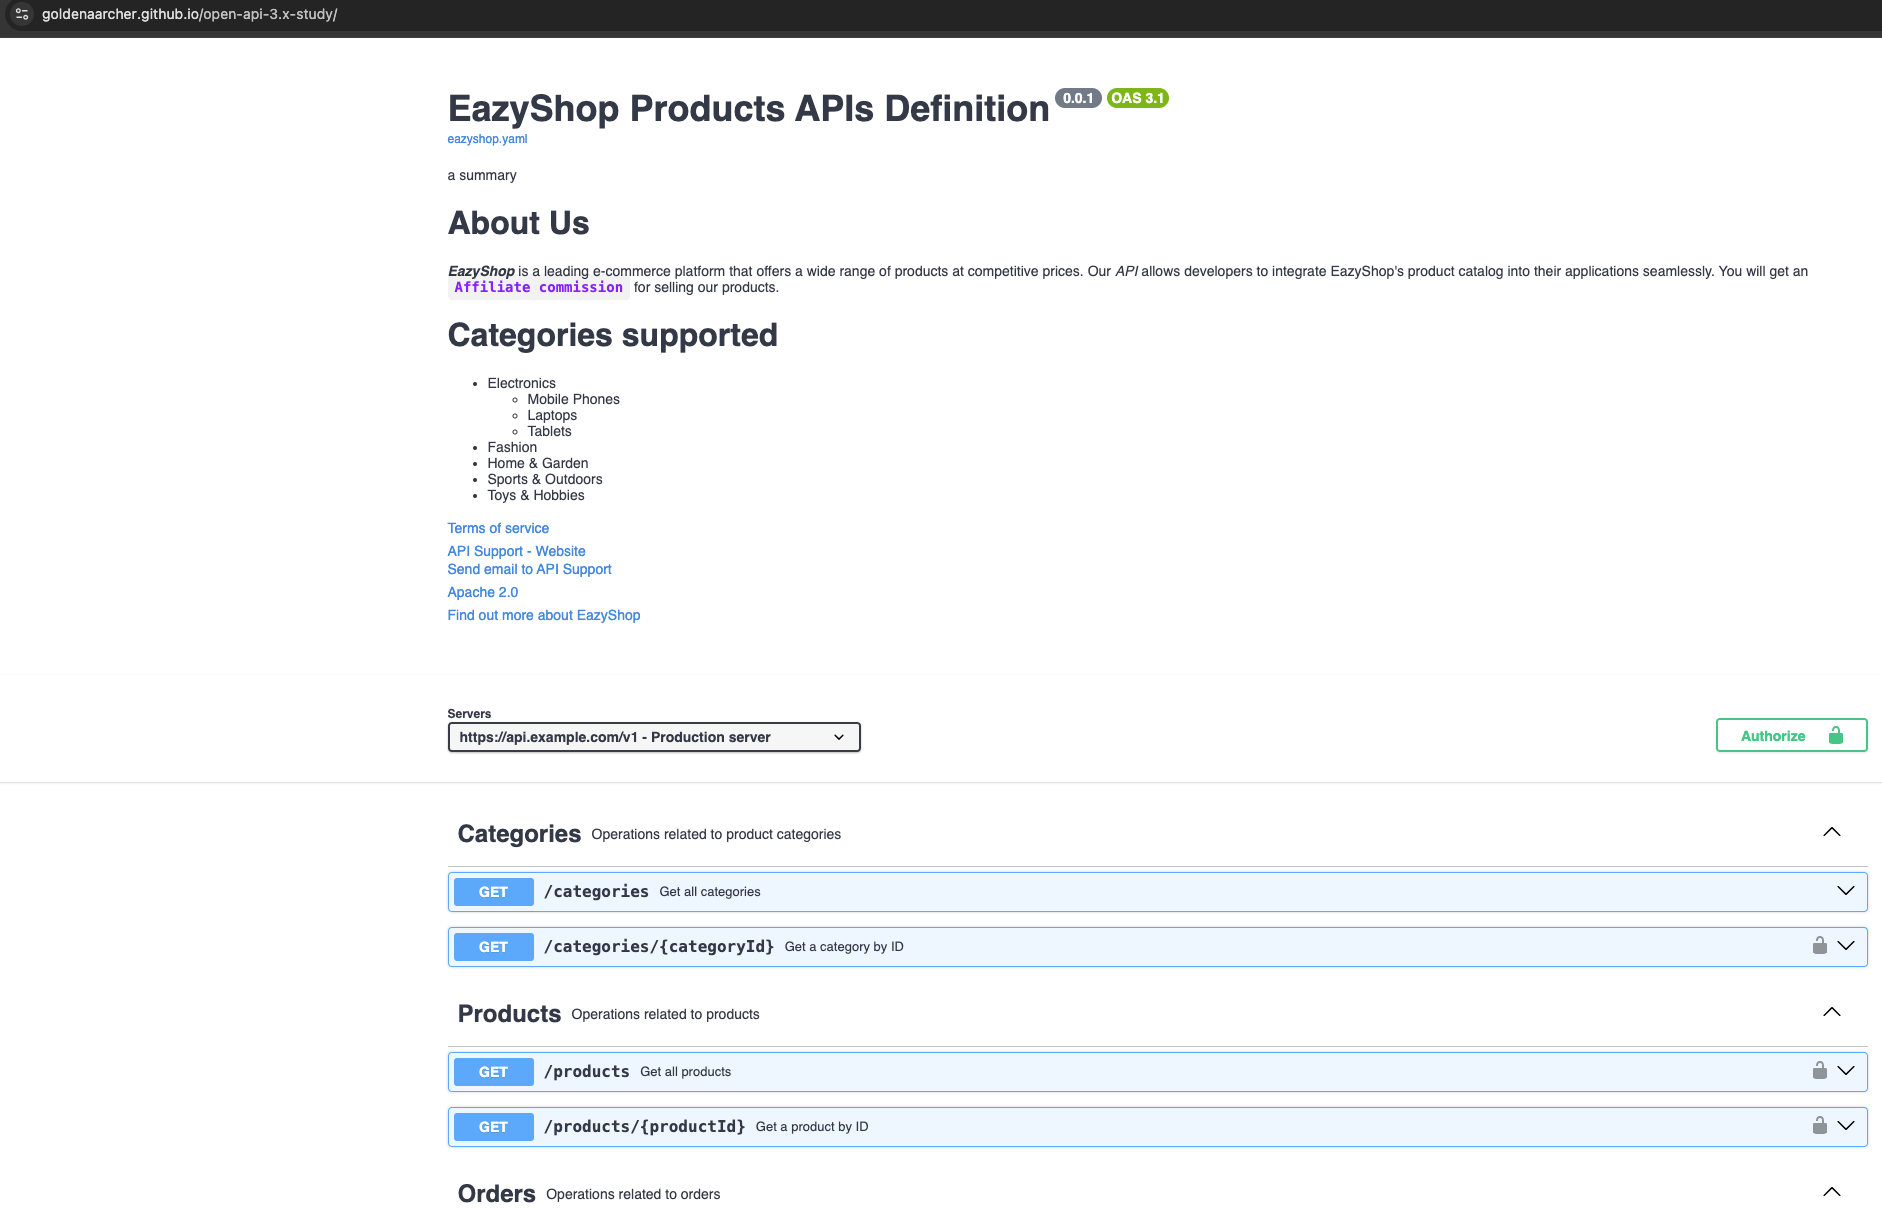This screenshot has width=1882, height=1209.
Task: Click the site info icon in the address bar
Action: [22, 14]
